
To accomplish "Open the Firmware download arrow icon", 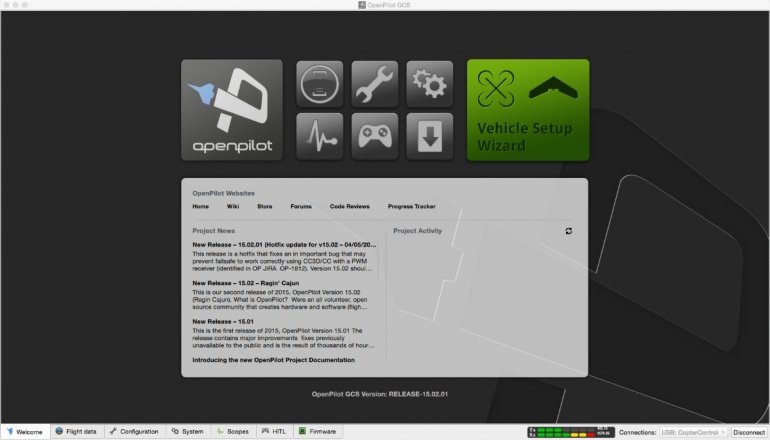I will click(429, 137).
